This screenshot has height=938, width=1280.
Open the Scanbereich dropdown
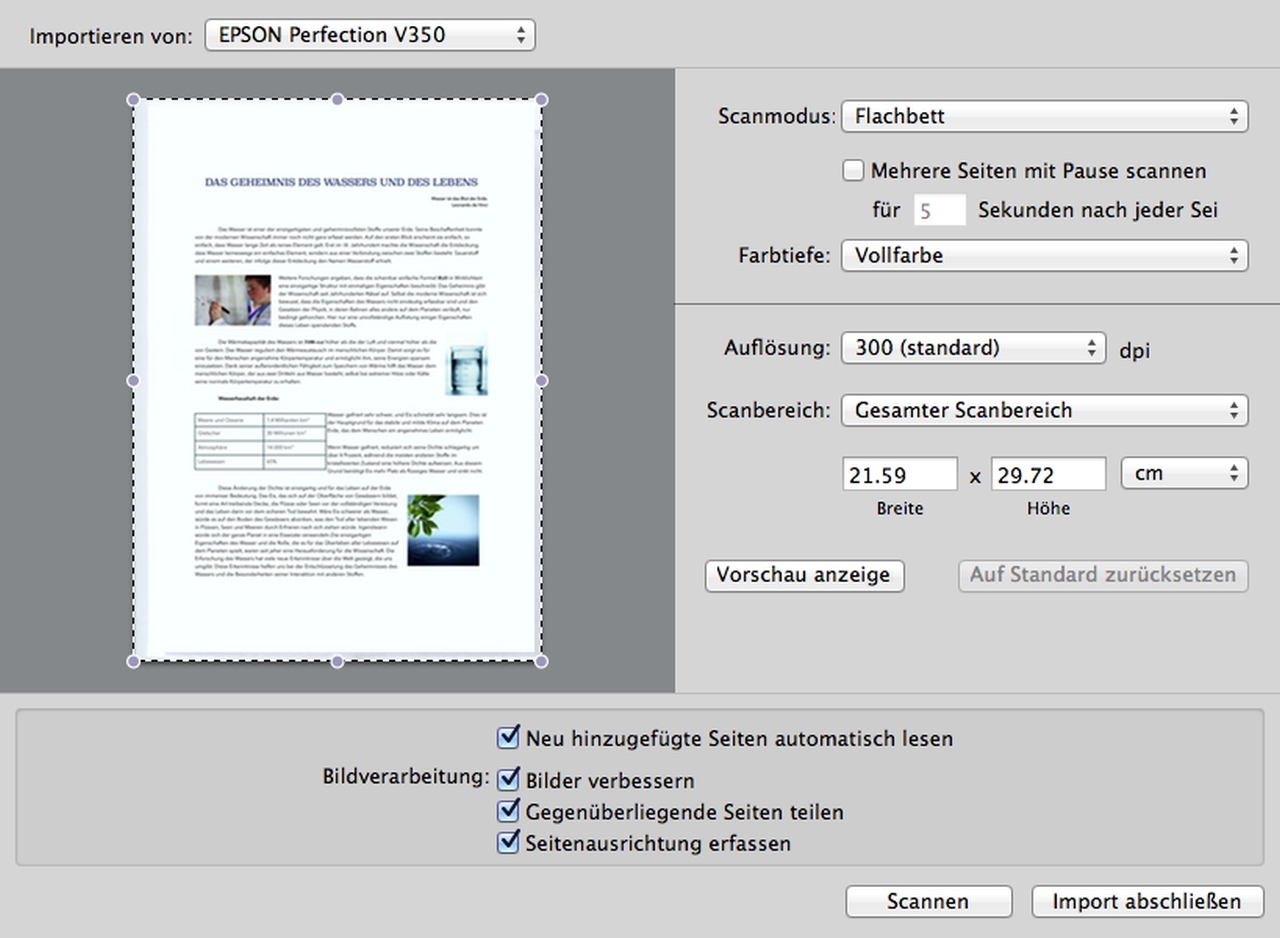[x=1045, y=410]
